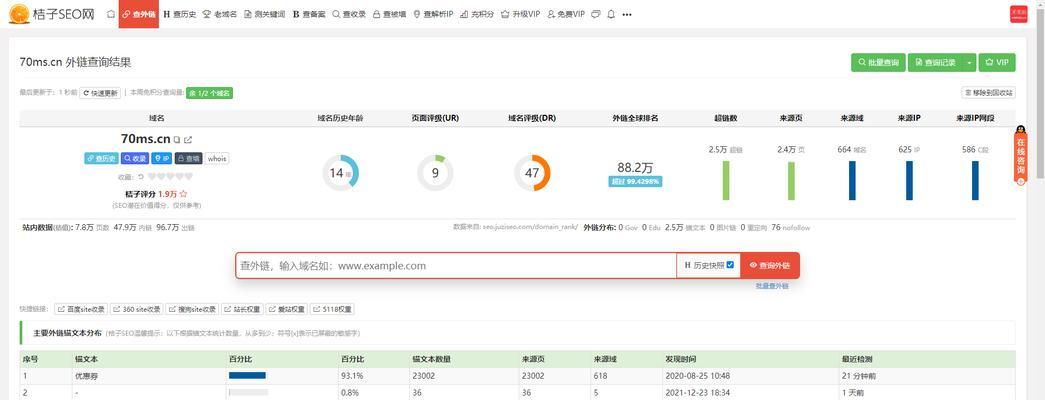Image resolution: width=1045 pixels, height=400 pixels.
Task: Click anchor text 优惠券 in table
Action: point(87,376)
